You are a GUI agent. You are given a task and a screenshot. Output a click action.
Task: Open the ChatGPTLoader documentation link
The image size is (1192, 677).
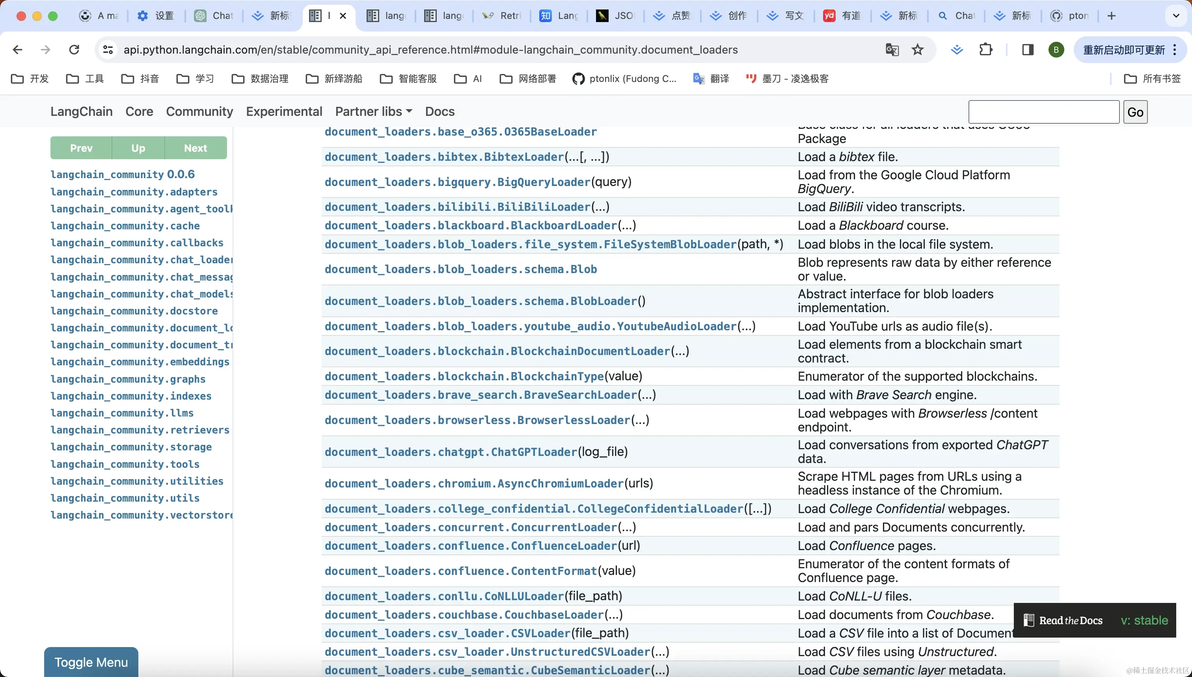[451, 451]
